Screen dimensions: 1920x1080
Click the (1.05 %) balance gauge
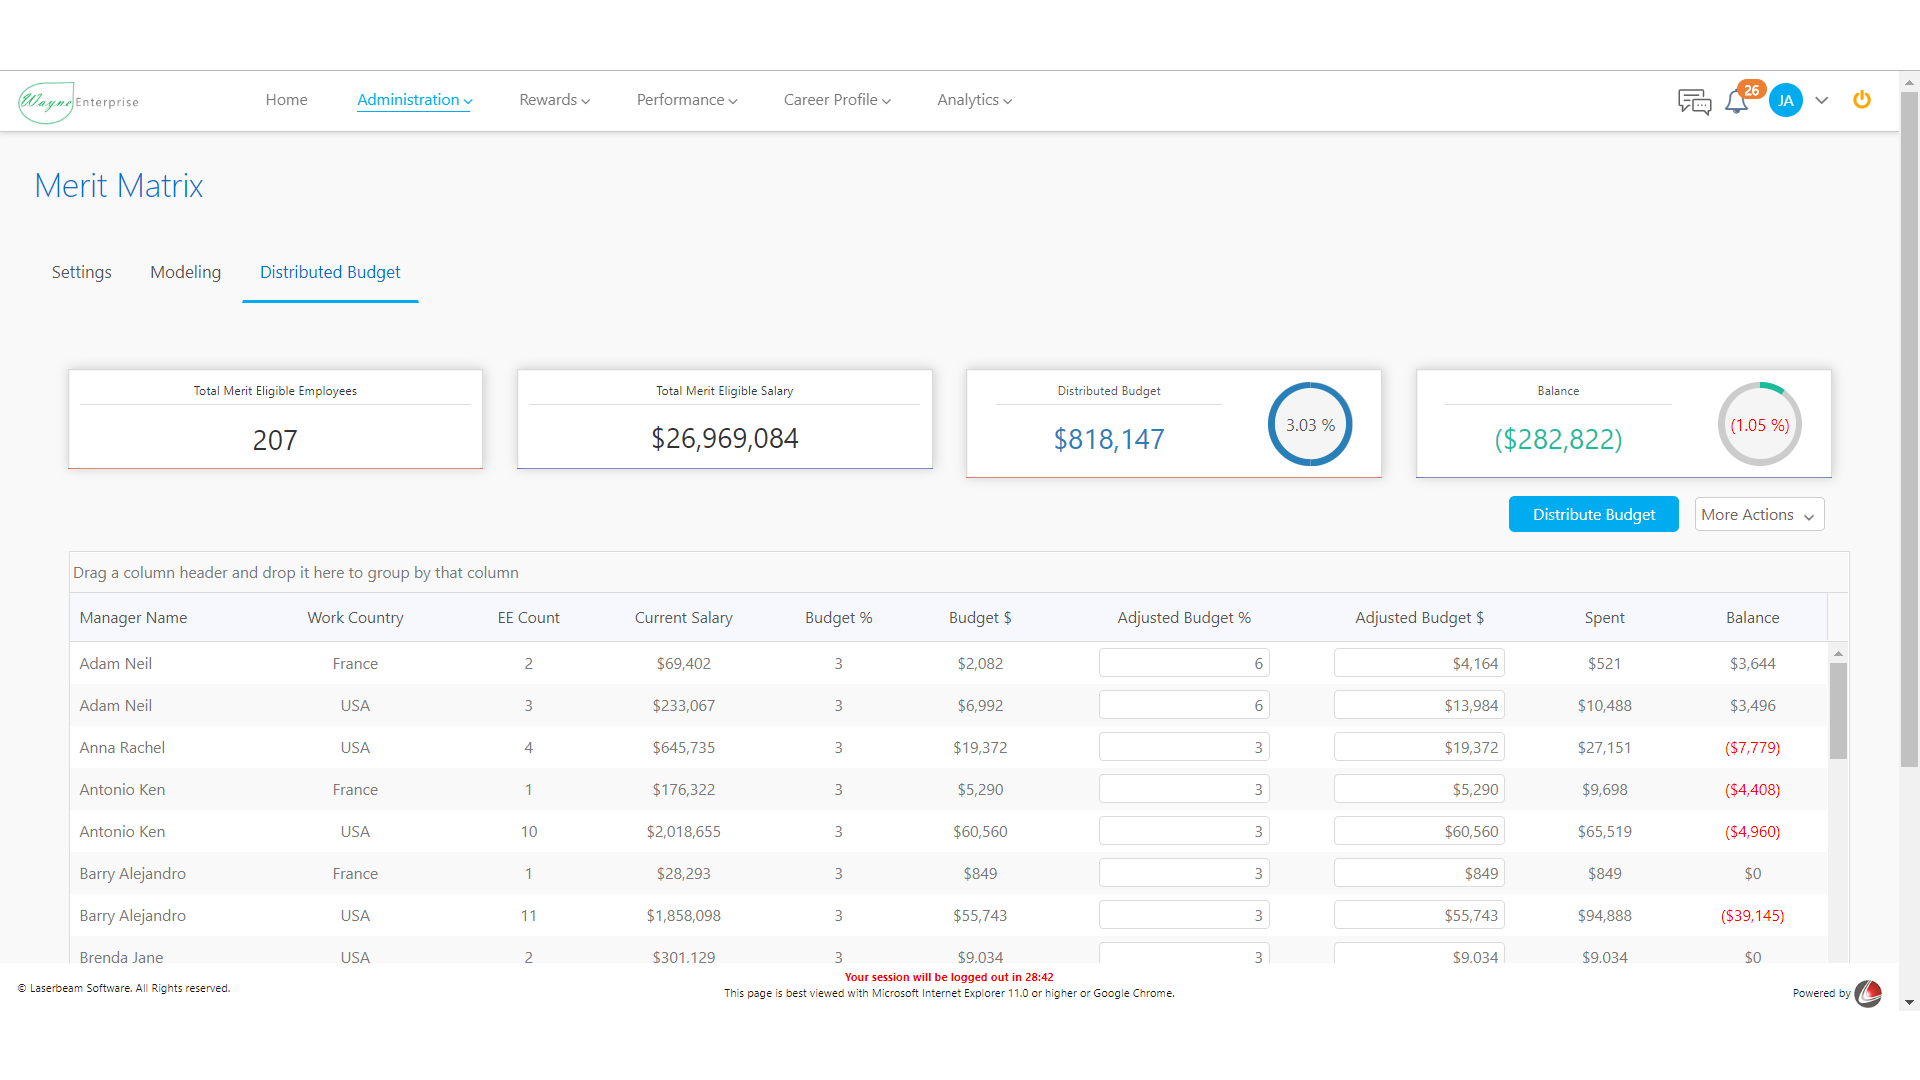(x=1760, y=424)
